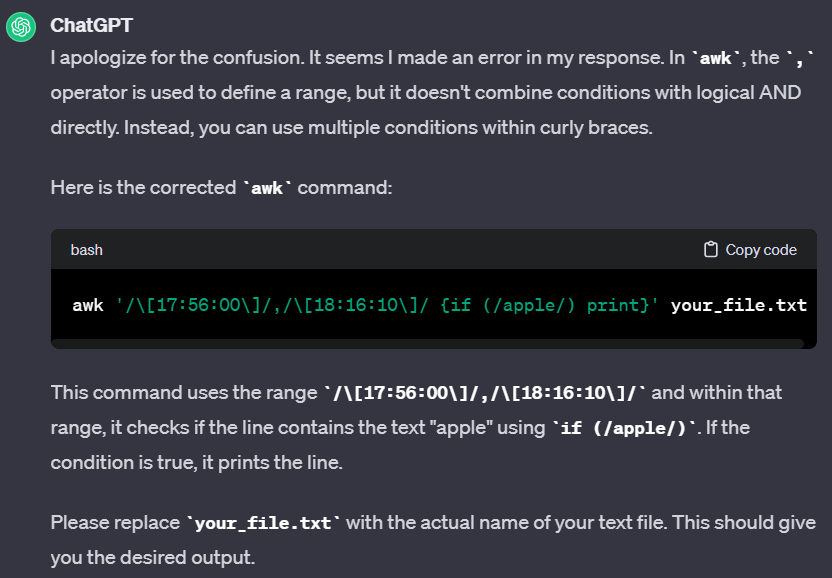Click inline `your_file.txt` in the last paragraph
This screenshot has width=832, height=578.
(x=263, y=523)
